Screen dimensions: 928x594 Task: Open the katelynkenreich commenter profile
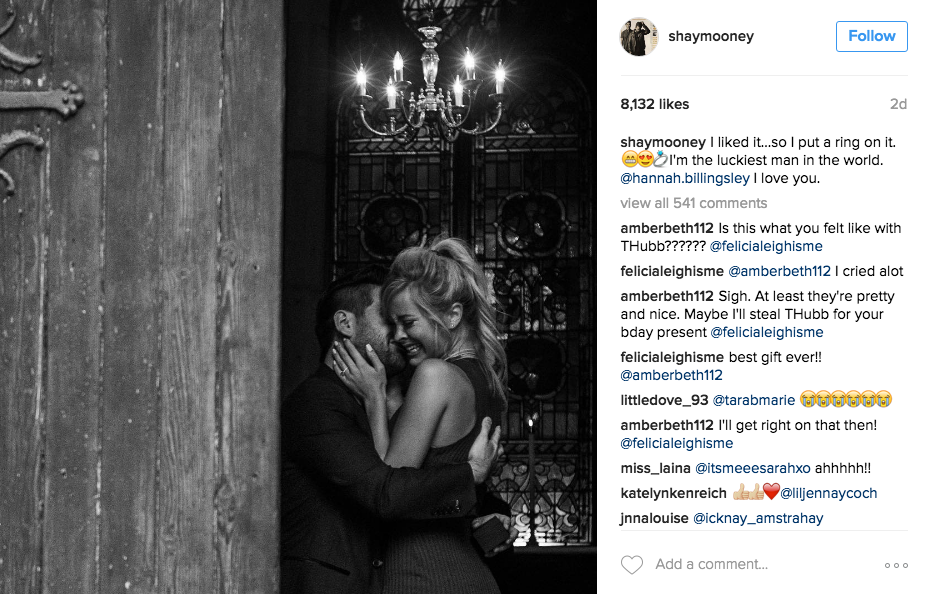click(674, 493)
